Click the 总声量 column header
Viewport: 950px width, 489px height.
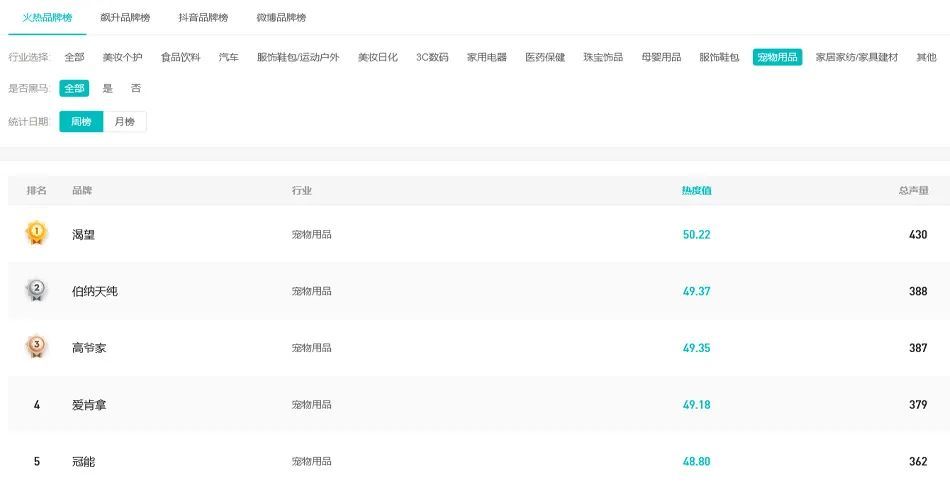pos(913,190)
